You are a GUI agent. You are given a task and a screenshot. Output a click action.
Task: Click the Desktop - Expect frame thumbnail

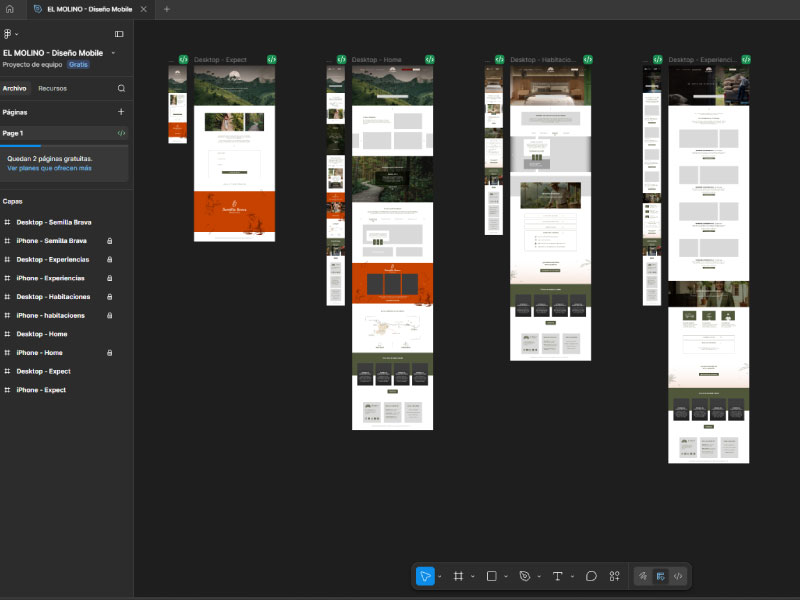tap(234, 153)
